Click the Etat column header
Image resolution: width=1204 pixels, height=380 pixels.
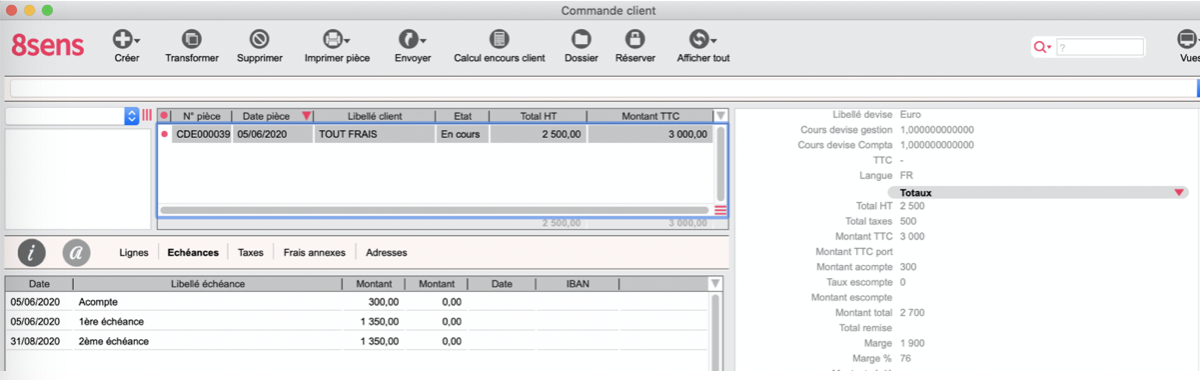pyautogui.click(x=462, y=116)
